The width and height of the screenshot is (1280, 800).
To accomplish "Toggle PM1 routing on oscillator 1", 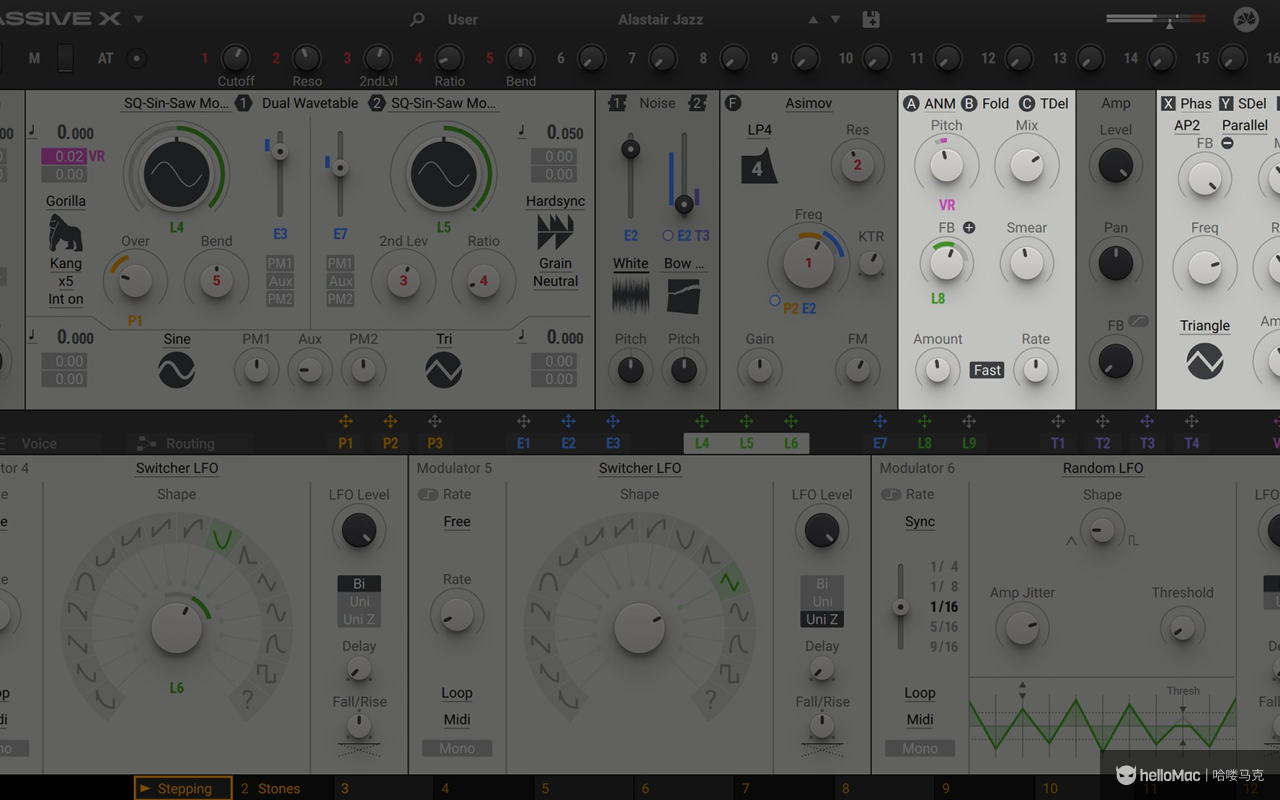I will [280, 263].
